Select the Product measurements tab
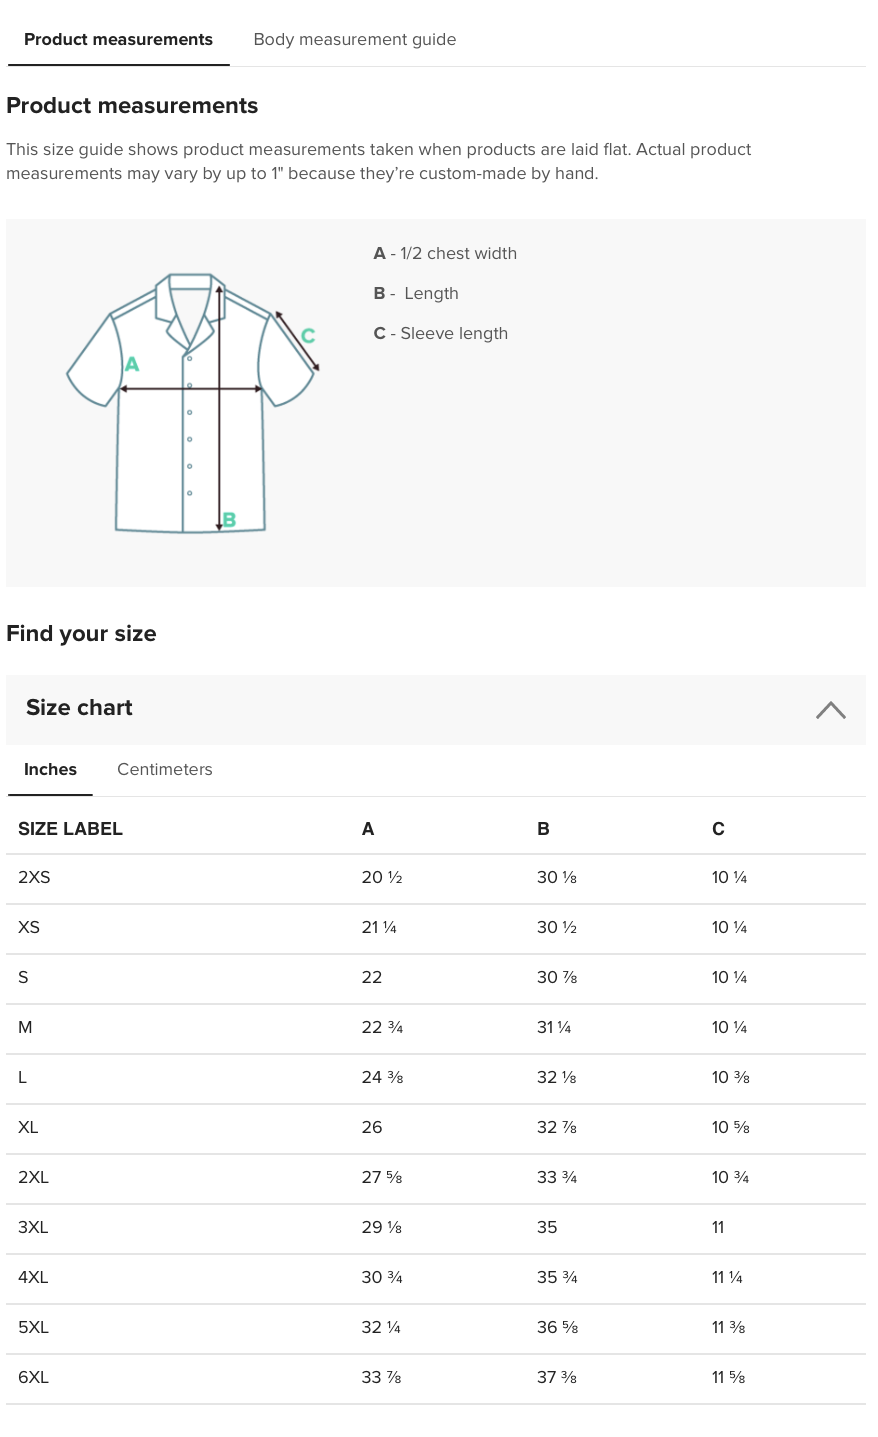The height and width of the screenshot is (1437, 878). tap(118, 40)
